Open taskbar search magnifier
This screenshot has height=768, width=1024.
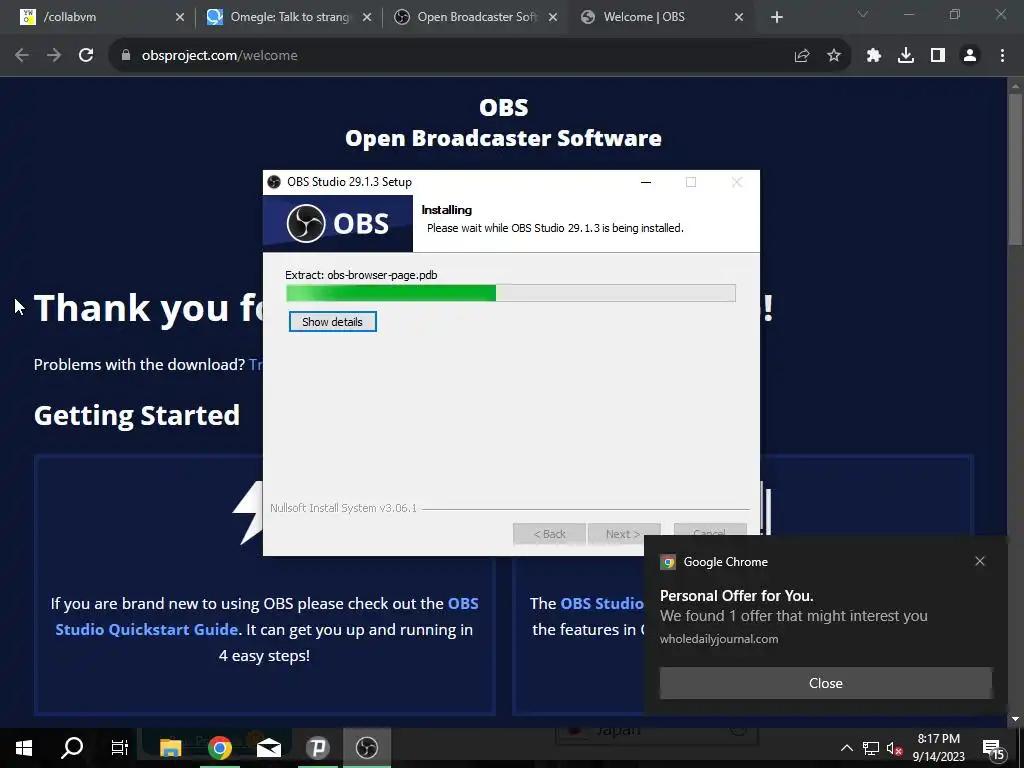point(72,748)
